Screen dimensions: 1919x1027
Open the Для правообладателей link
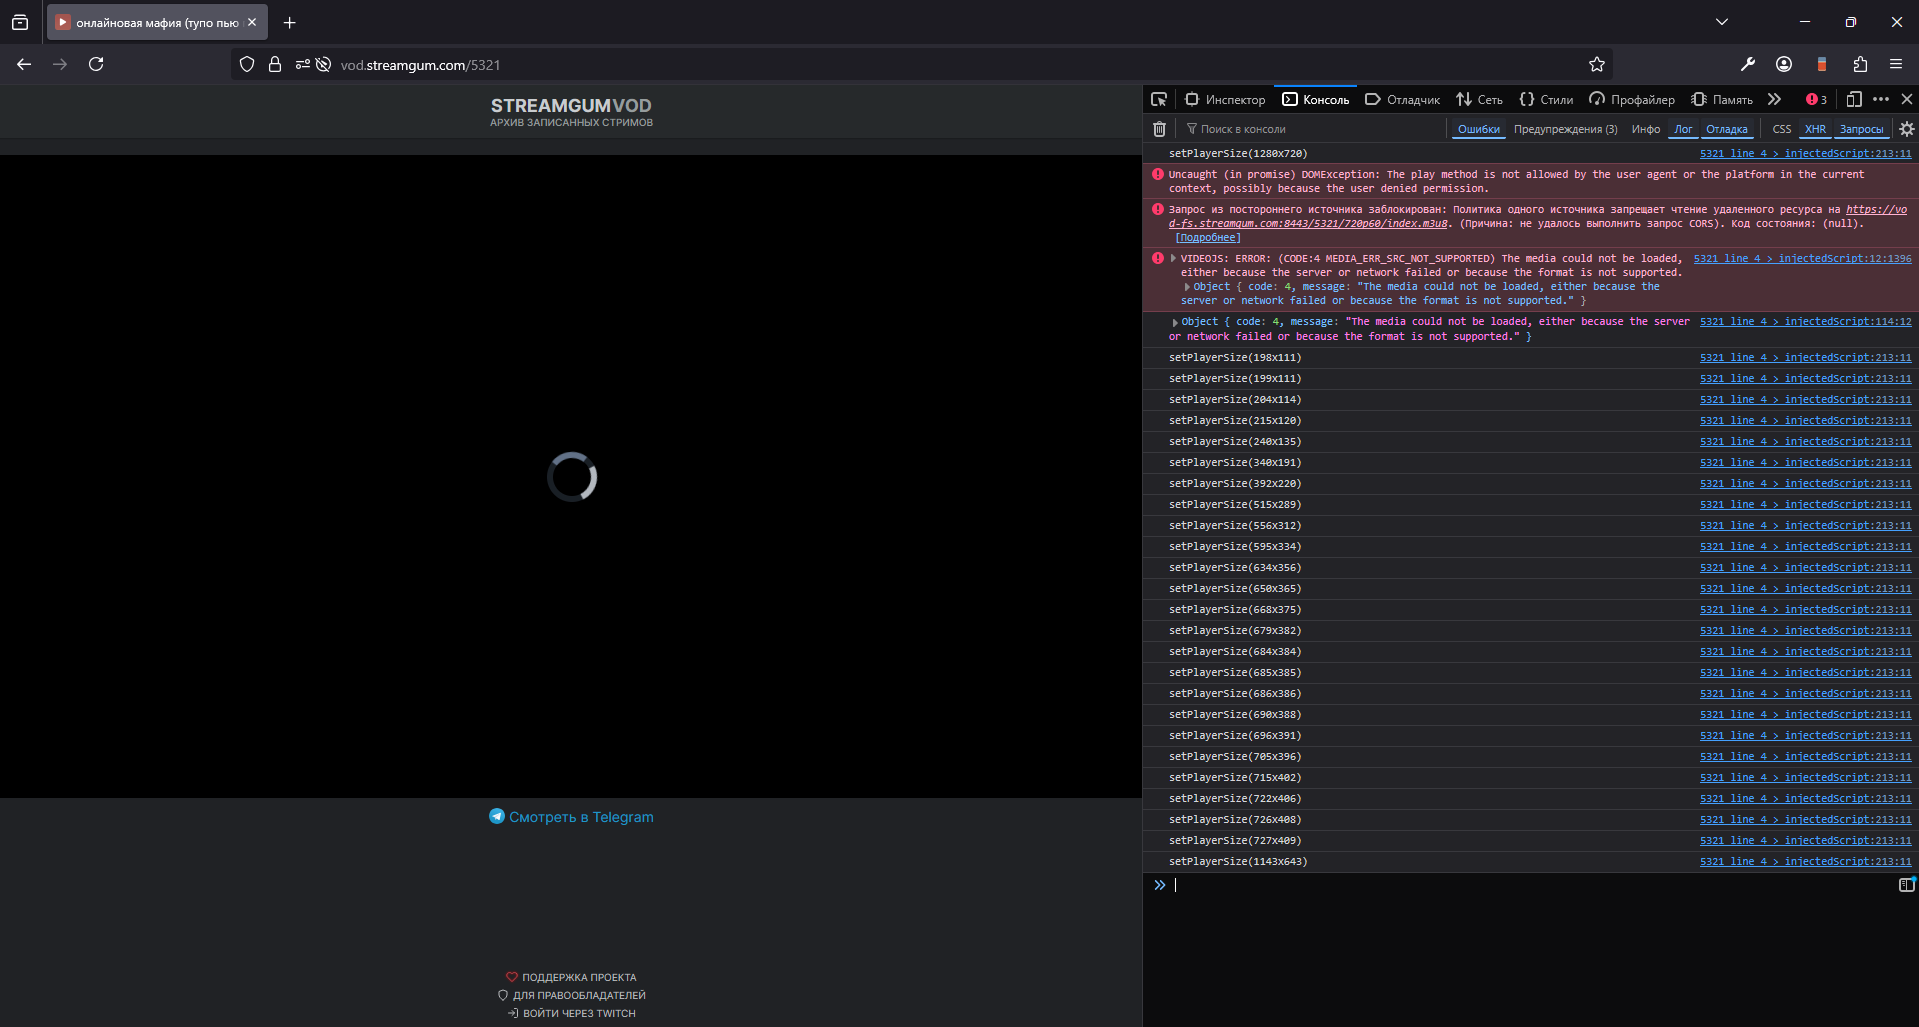[571, 995]
